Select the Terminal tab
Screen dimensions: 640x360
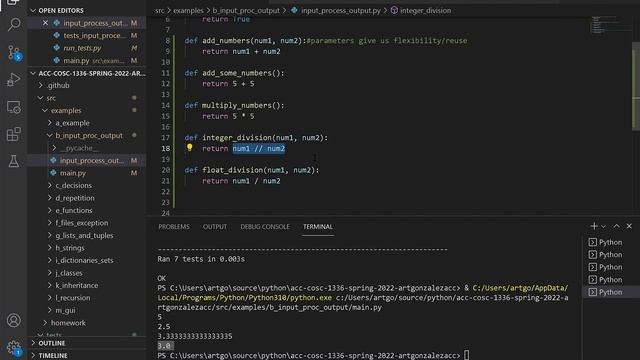coord(318,227)
